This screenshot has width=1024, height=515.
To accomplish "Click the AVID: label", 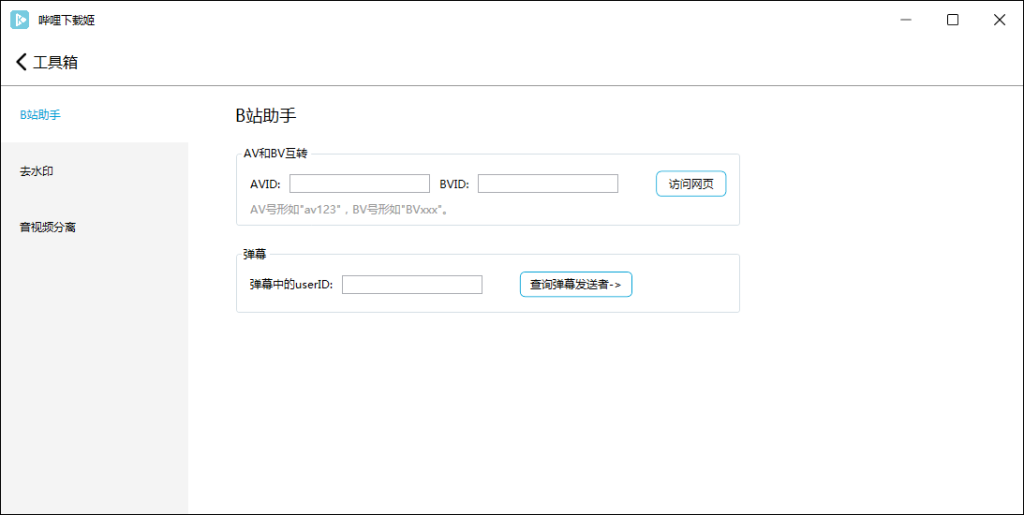I will (x=265, y=184).
